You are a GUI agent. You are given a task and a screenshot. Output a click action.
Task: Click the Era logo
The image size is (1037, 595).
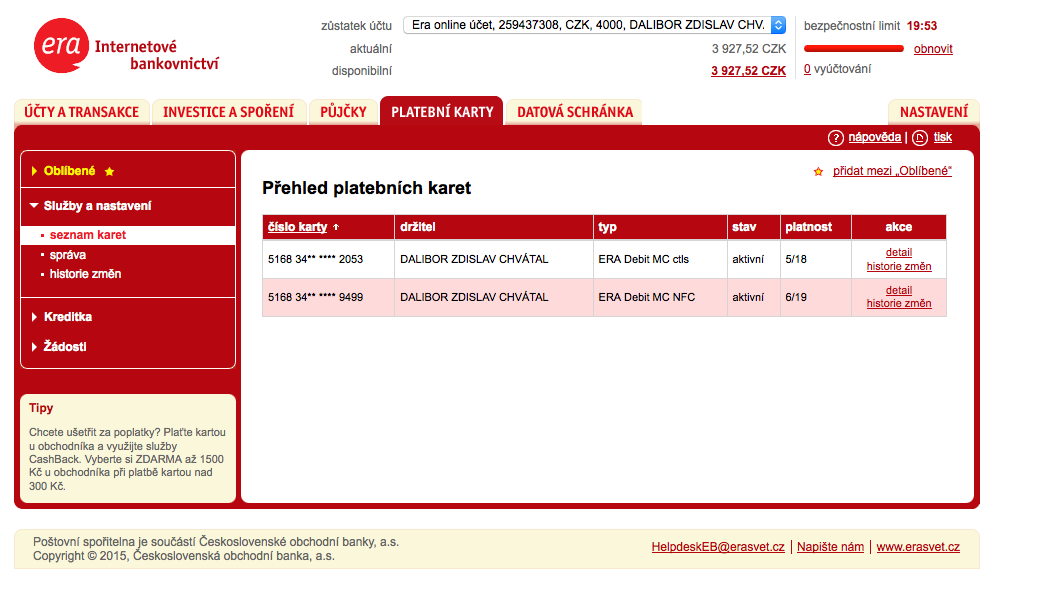(x=61, y=45)
